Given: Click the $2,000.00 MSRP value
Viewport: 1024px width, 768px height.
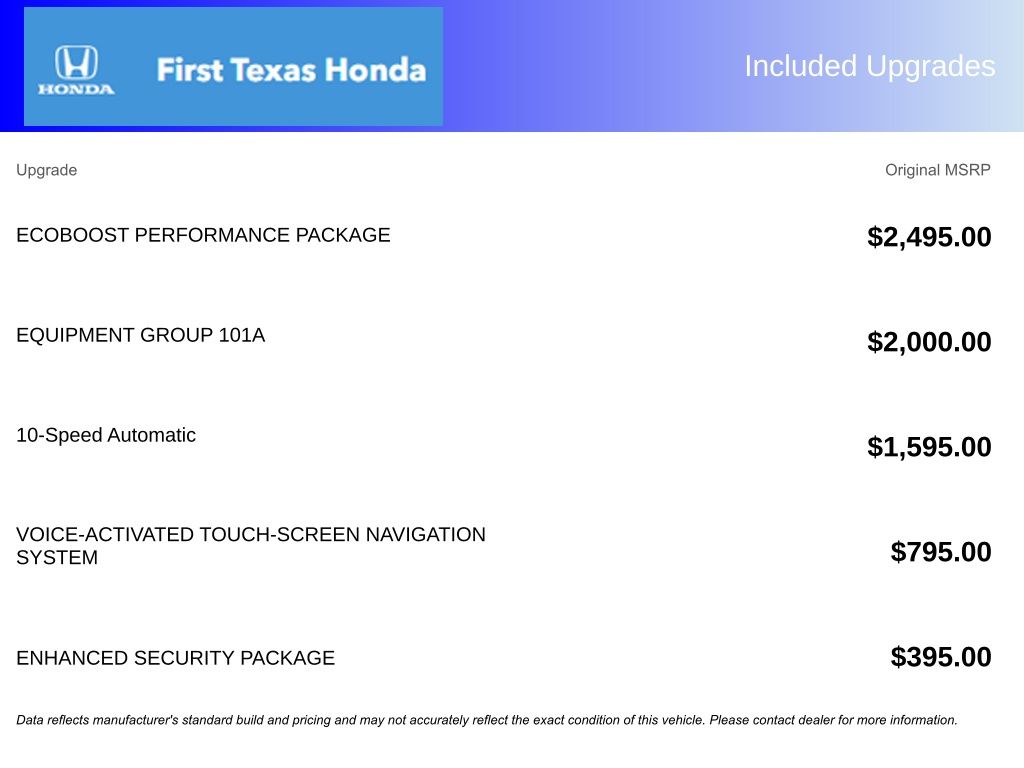Looking at the screenshot, I should click(929, 342).
